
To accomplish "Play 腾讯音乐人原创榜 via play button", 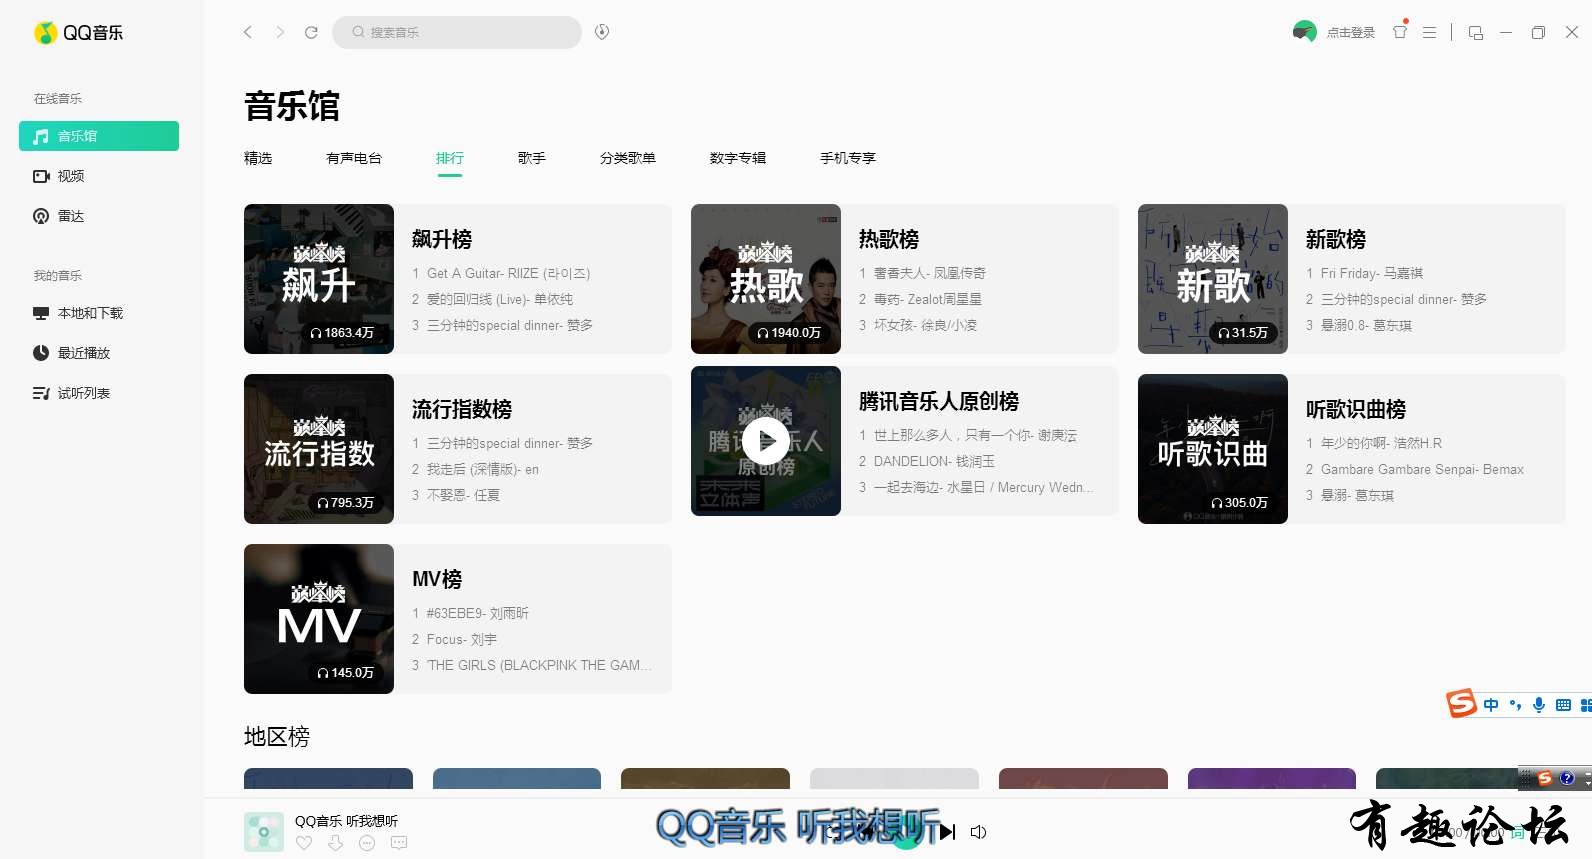I will [766, 441].
